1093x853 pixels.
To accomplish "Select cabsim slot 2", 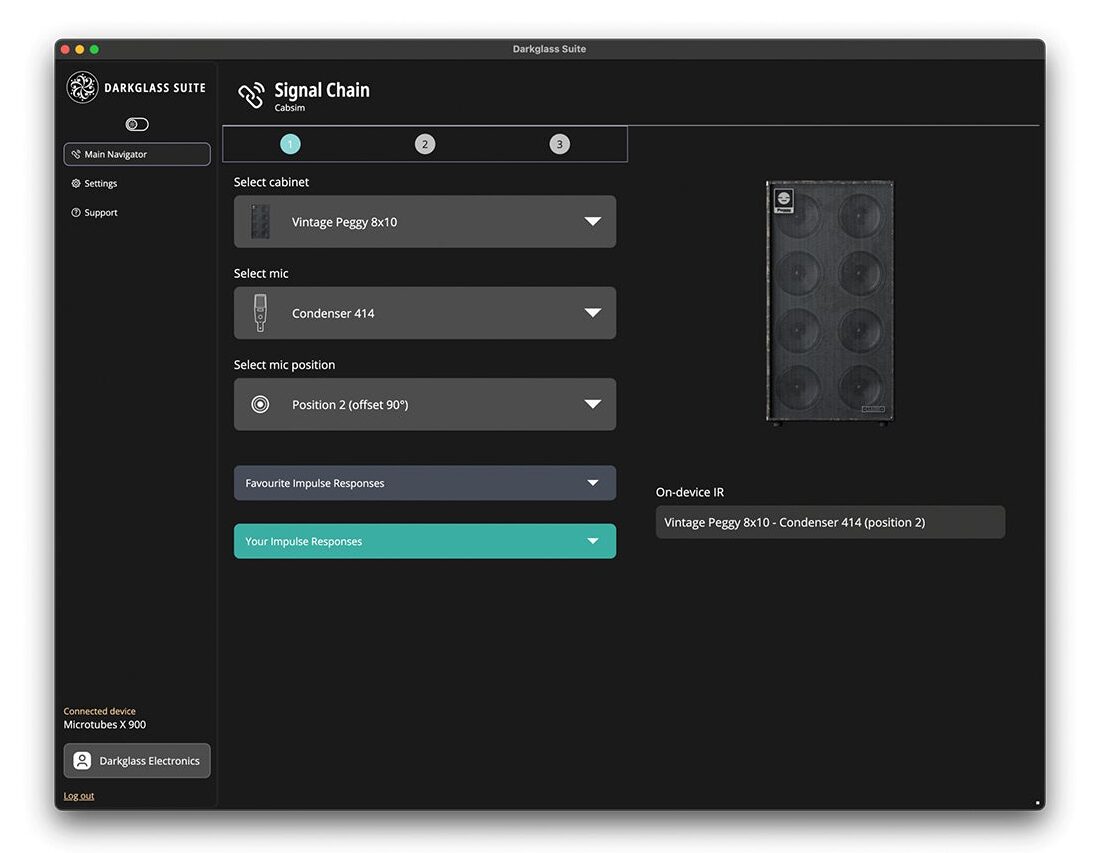I will coord(425,144).
